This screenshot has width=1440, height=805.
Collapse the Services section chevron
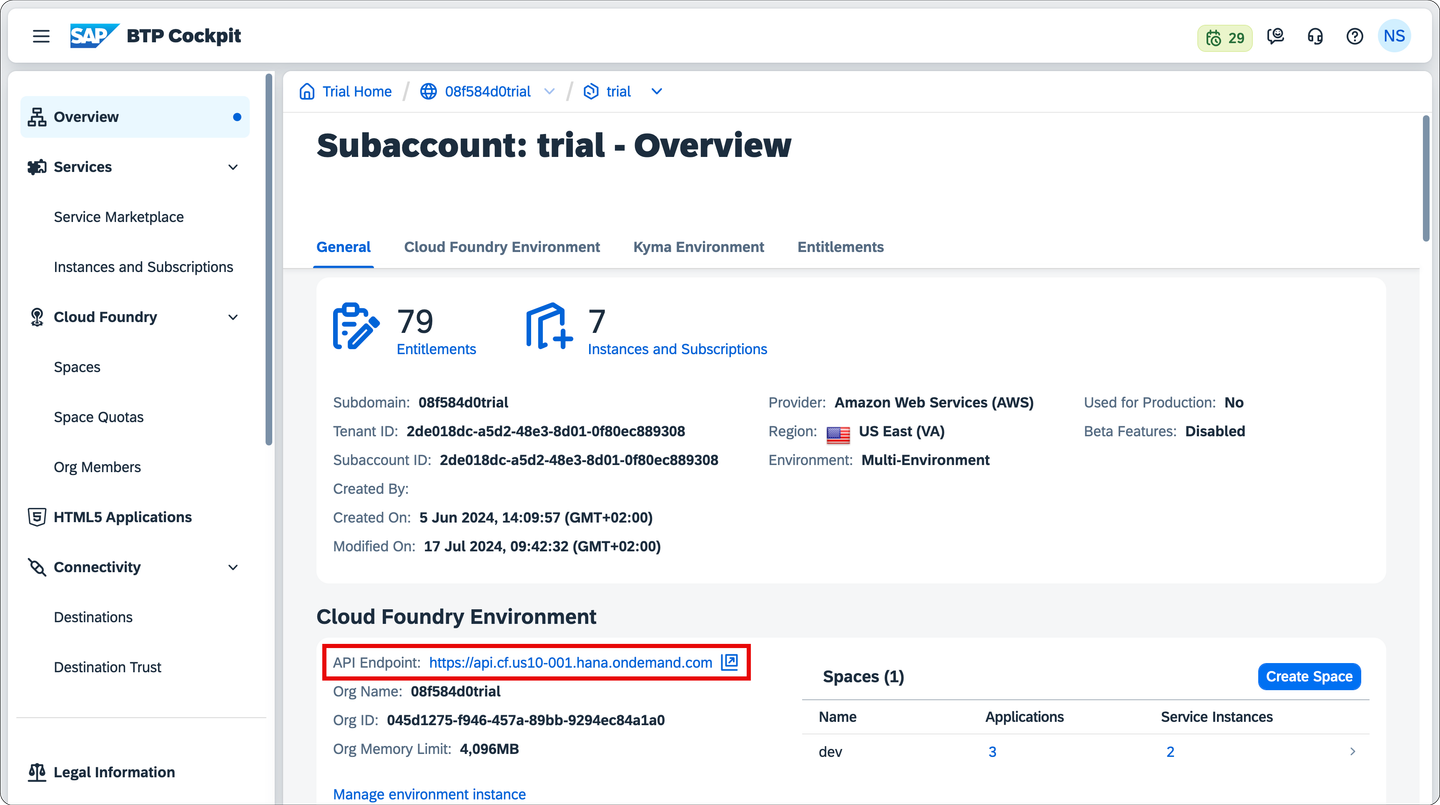[x=233, y=167]
